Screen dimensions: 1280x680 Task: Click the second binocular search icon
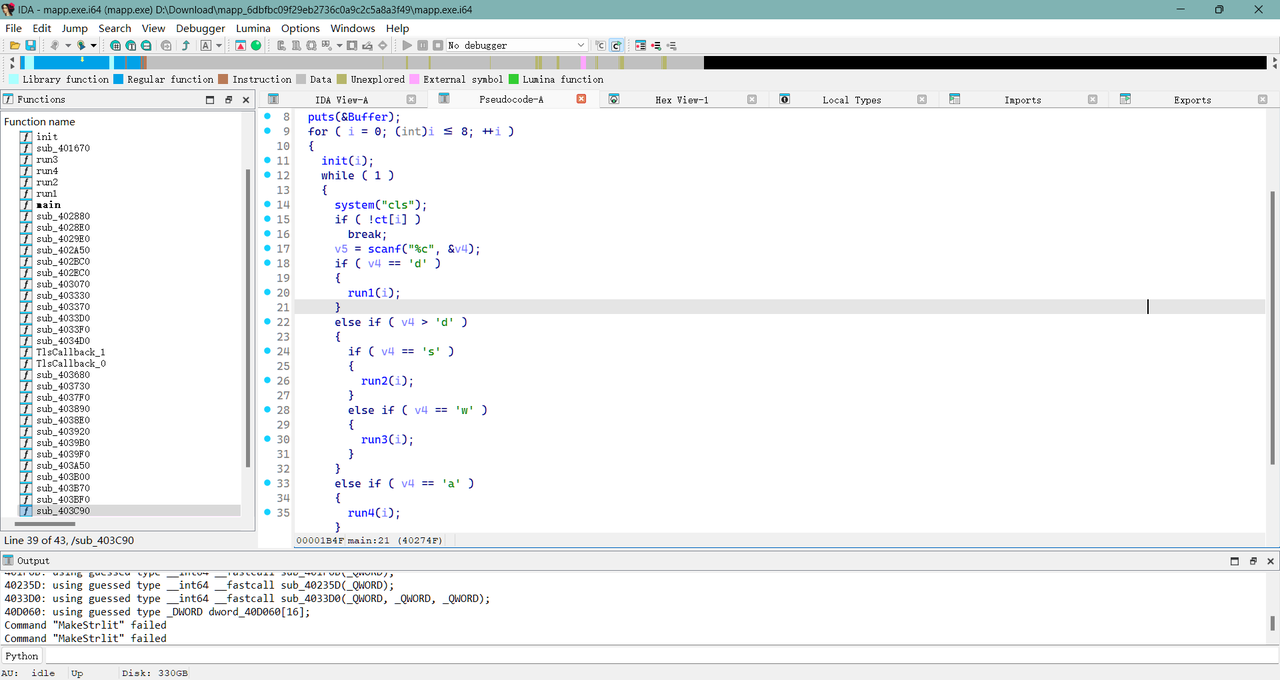tap(131, 45)
